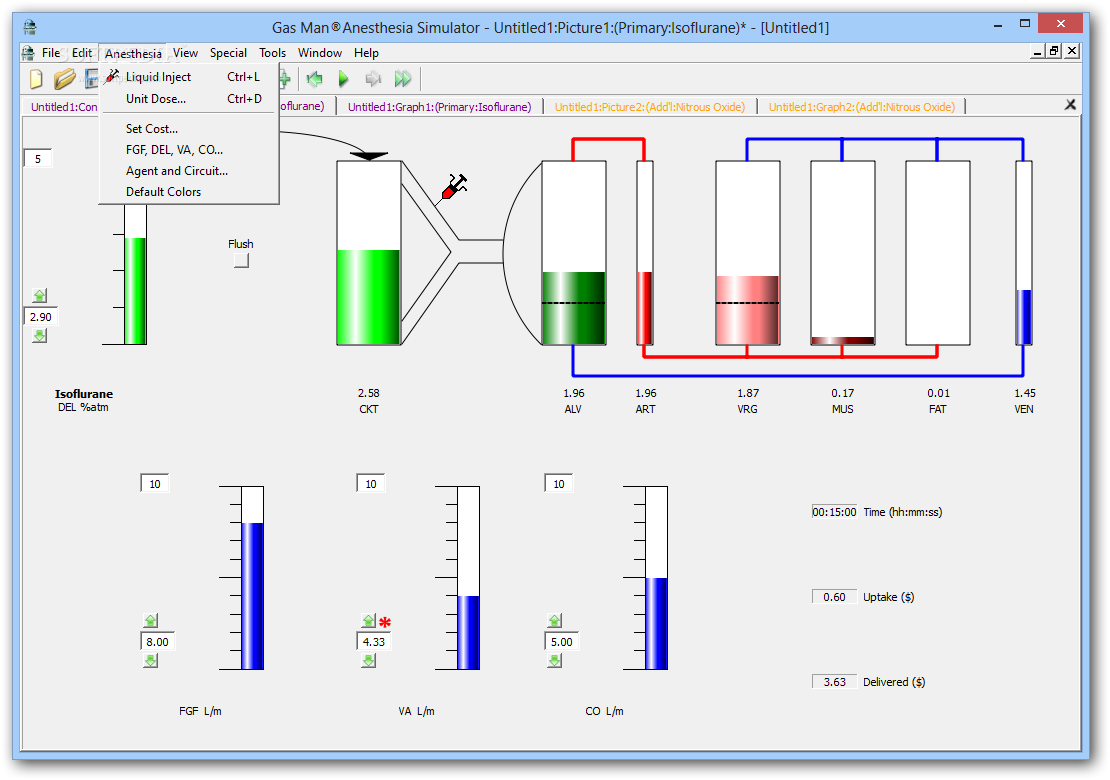1110x780 pixels.
Task: Click the blue FGF gauge bar
Action: 252,596
